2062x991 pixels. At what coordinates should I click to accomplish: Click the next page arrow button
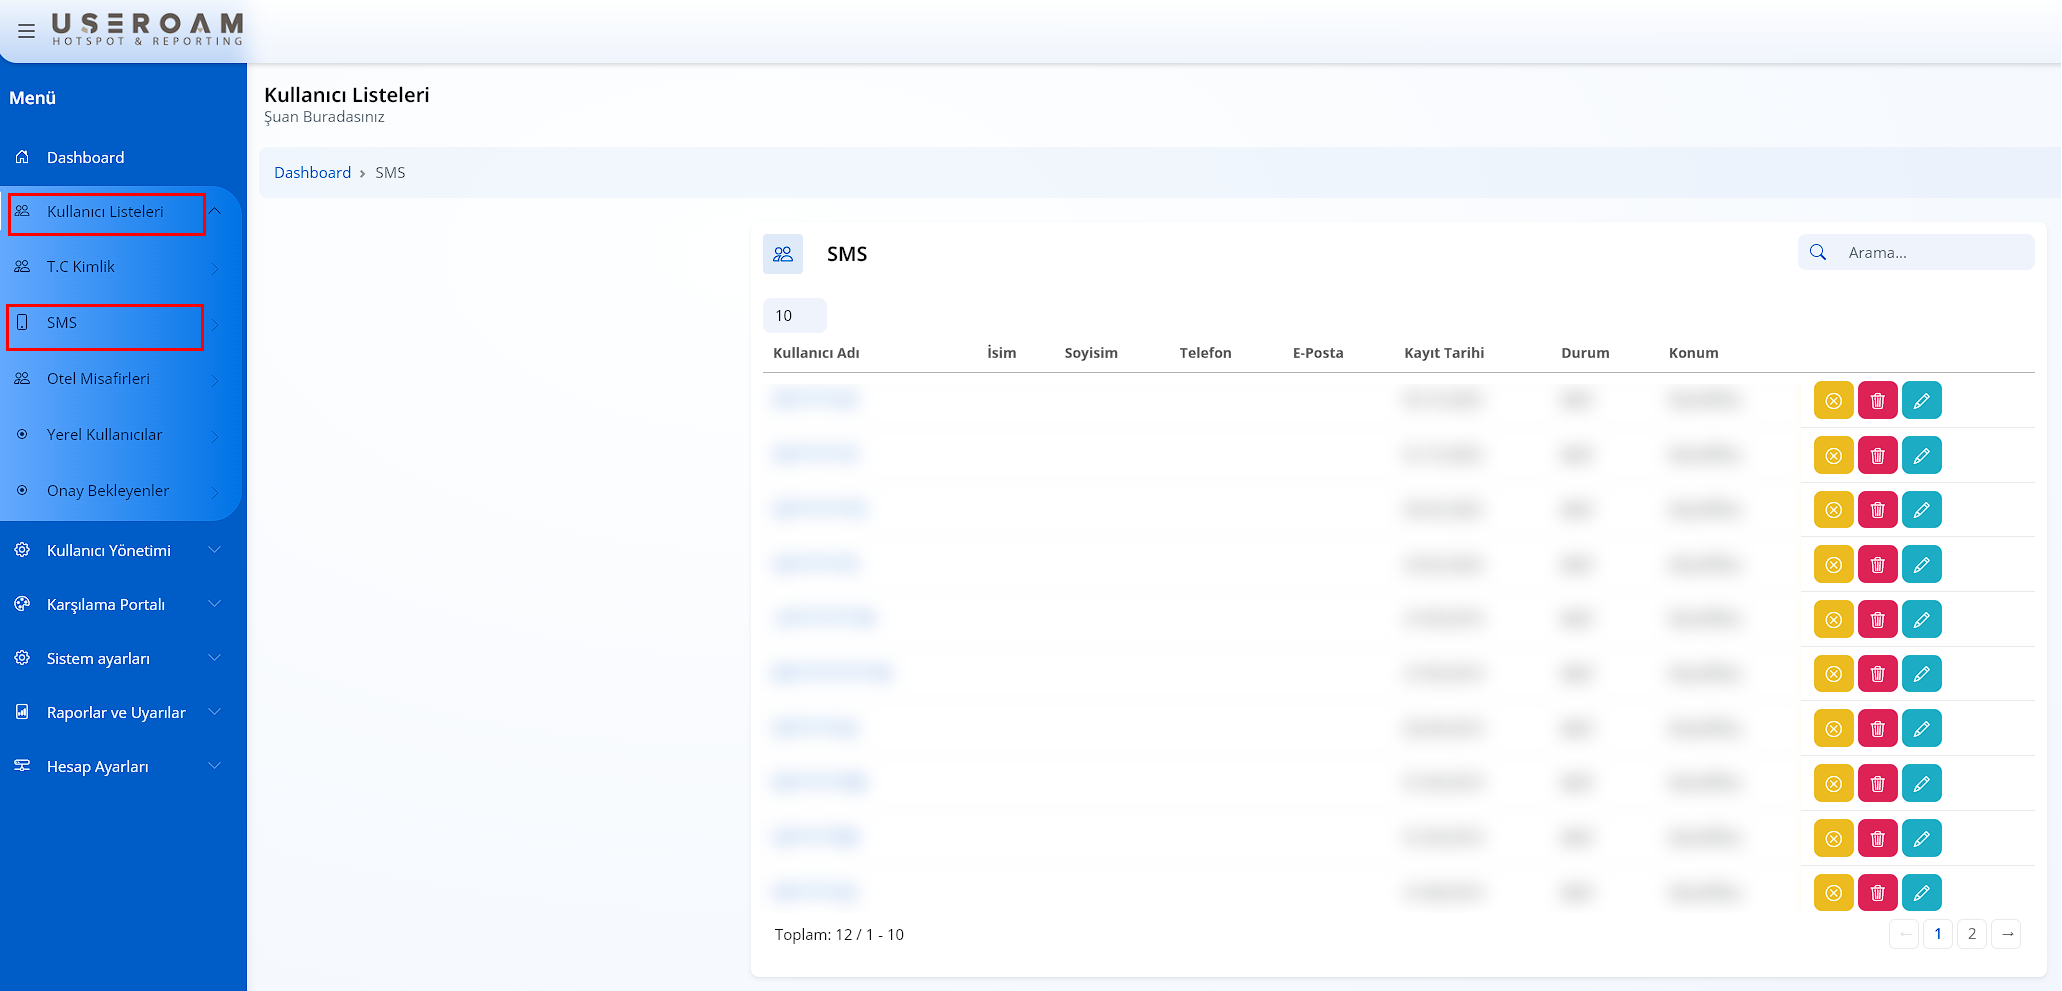pos(2006,934)
